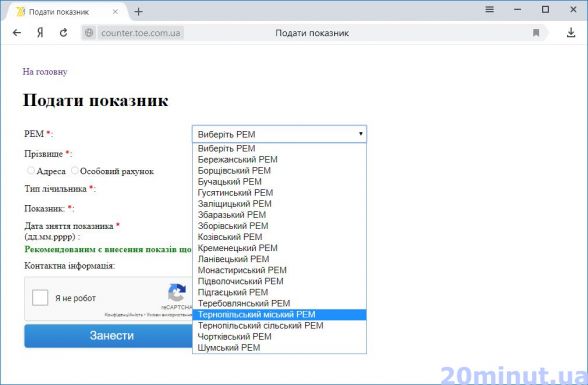Bookmark the page with the bookmark icon

coord(536,33)
